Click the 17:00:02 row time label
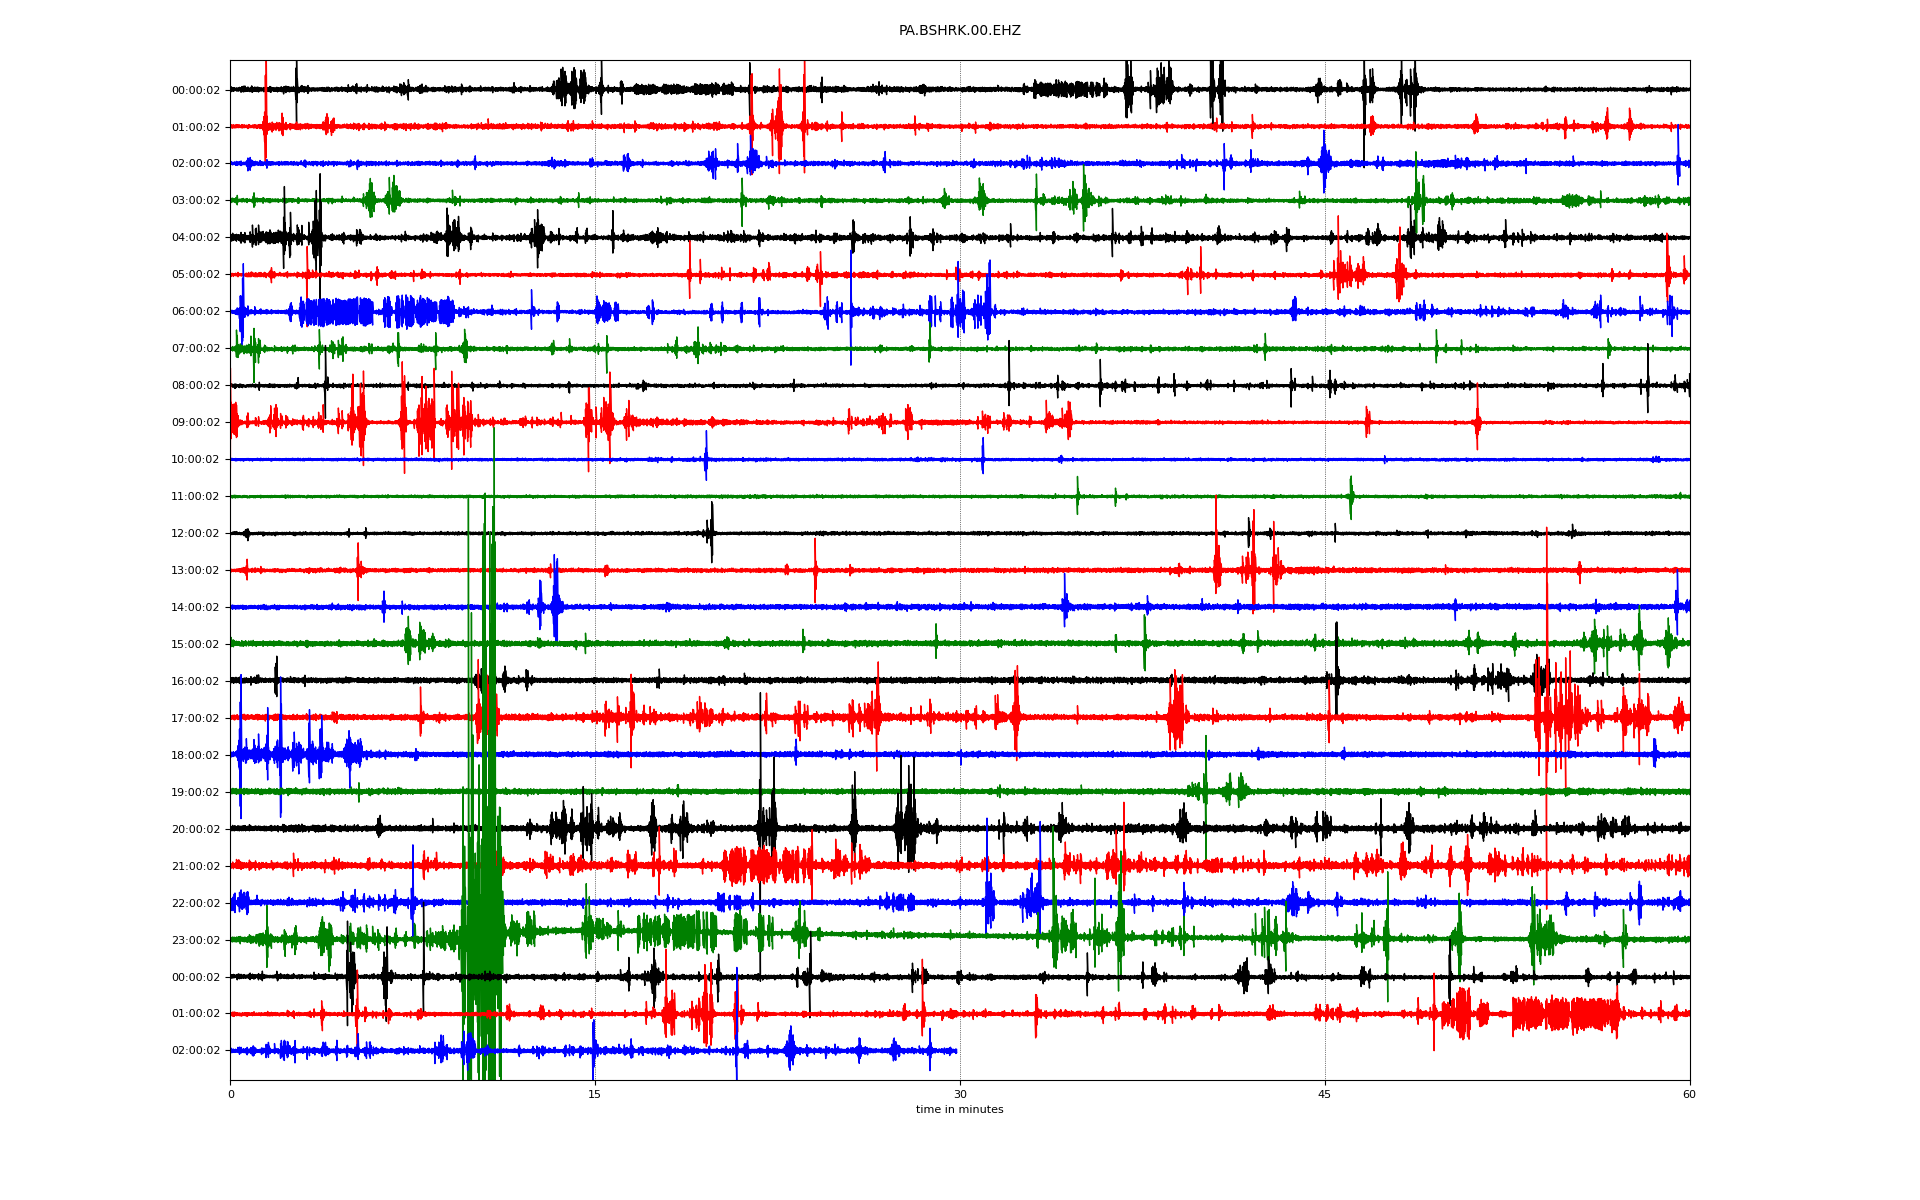The image size is (1920, 1200). pos(195,719)
